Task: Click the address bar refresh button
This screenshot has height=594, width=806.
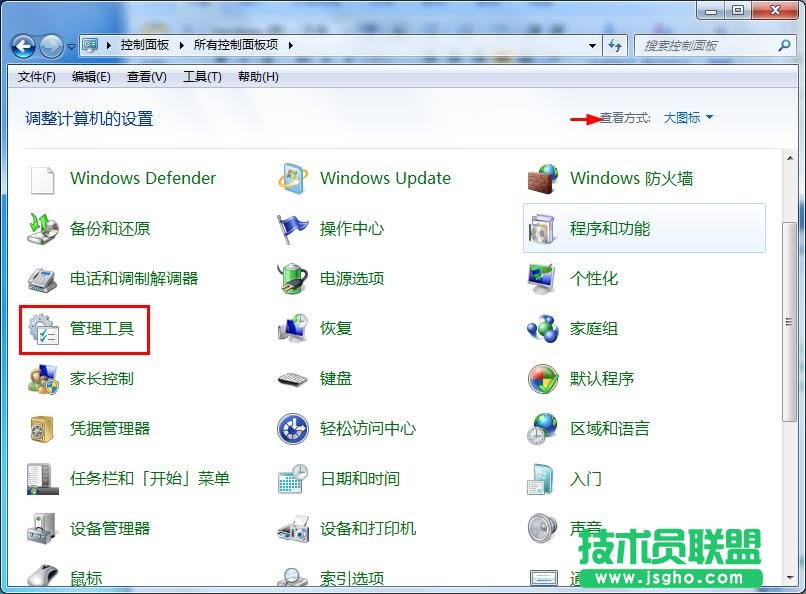Action: point(616,46)
